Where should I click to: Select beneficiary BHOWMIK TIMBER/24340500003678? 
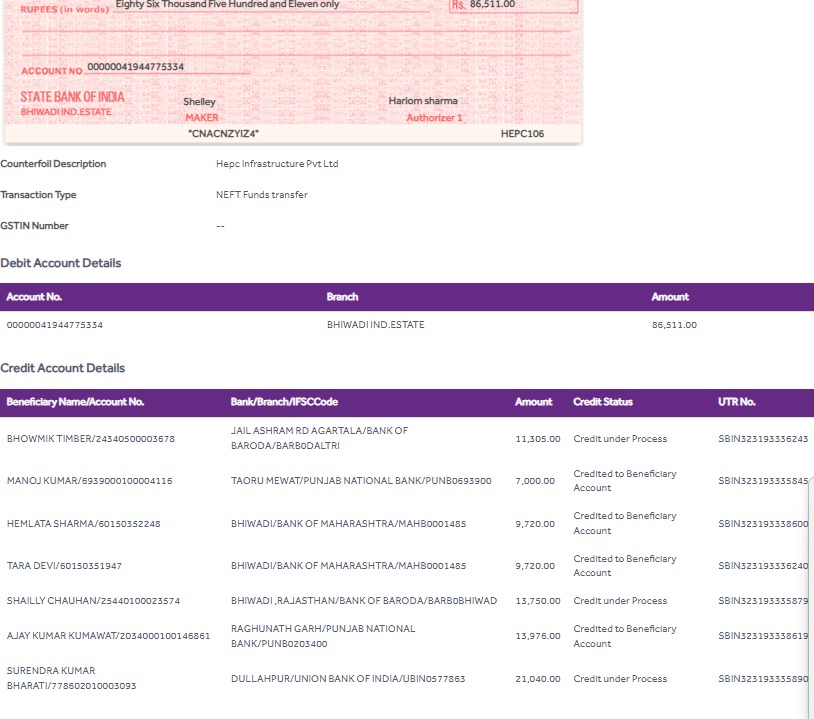point(91,439)
